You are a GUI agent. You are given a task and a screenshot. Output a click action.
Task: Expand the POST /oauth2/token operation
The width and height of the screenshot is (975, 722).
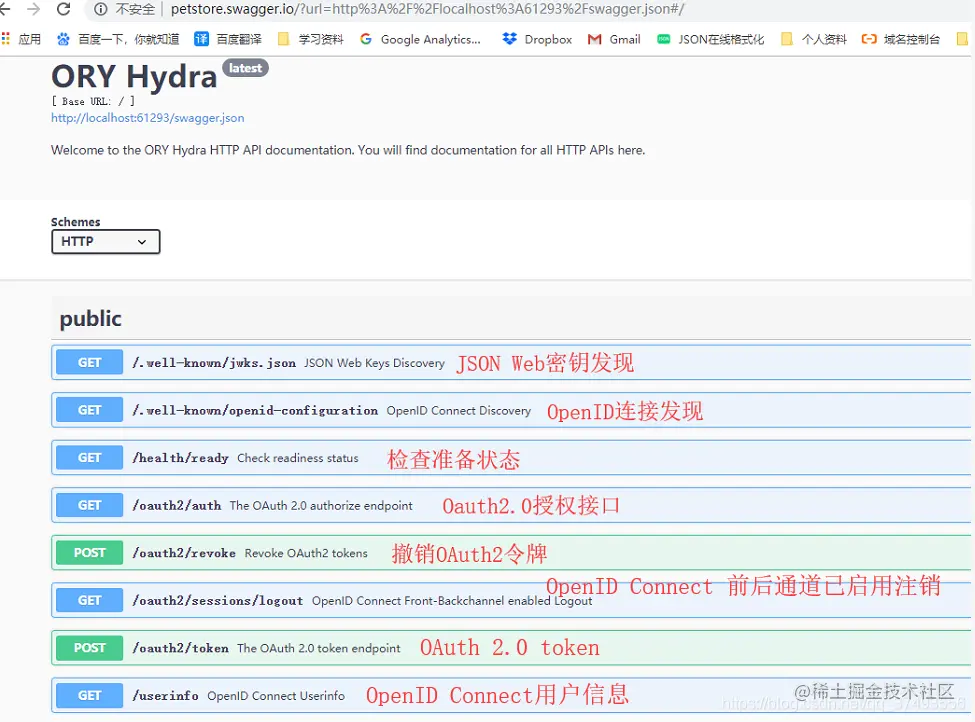point(511,648)
